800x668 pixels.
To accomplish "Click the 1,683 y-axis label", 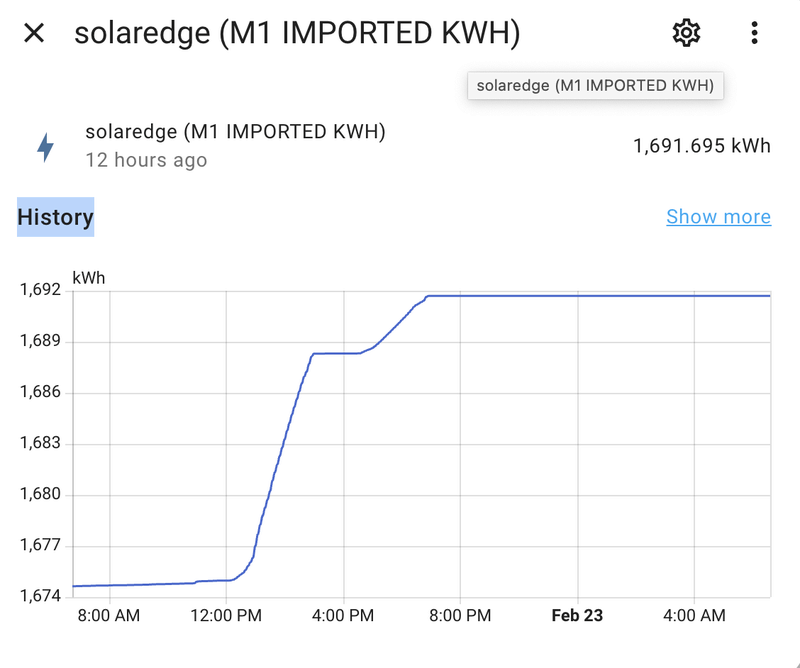I will coord(40,443).
